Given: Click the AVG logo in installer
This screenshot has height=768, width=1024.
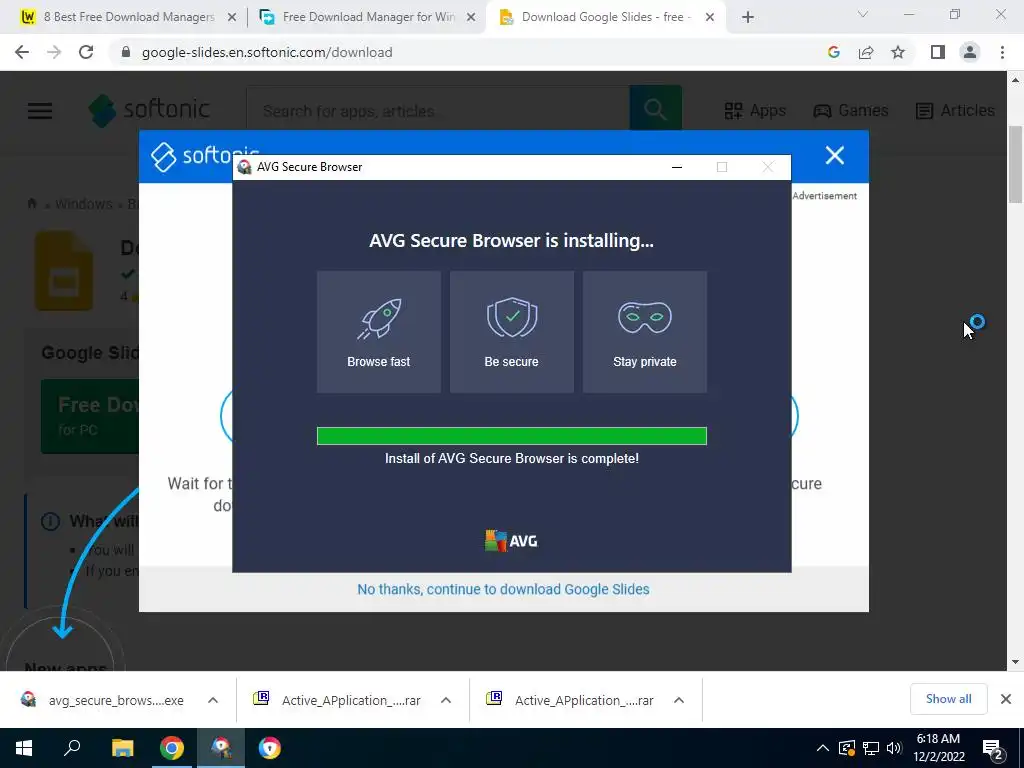Looking at the screenshot, I should point(511,541).
